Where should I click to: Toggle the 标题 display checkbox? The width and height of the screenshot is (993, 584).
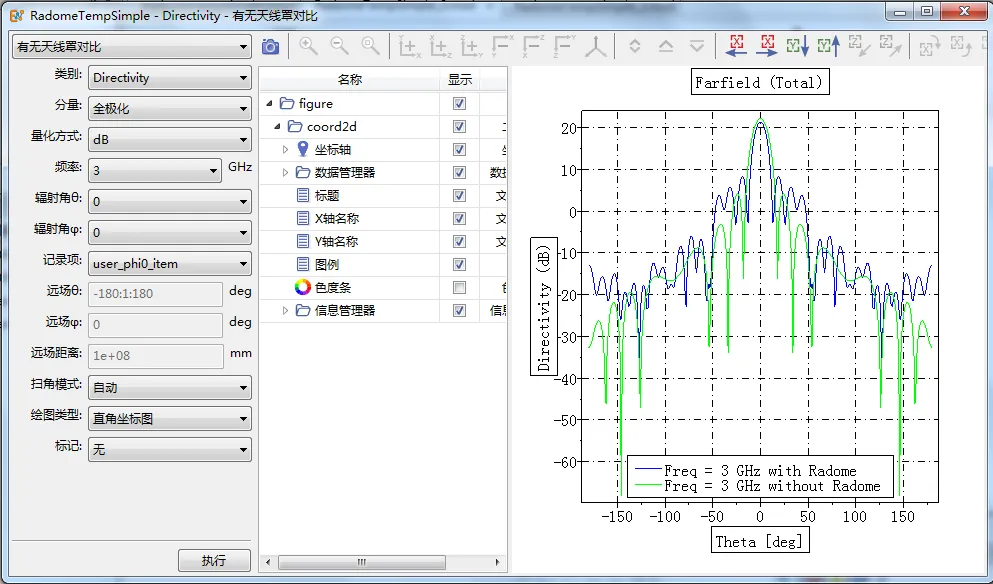pos(459,196)
